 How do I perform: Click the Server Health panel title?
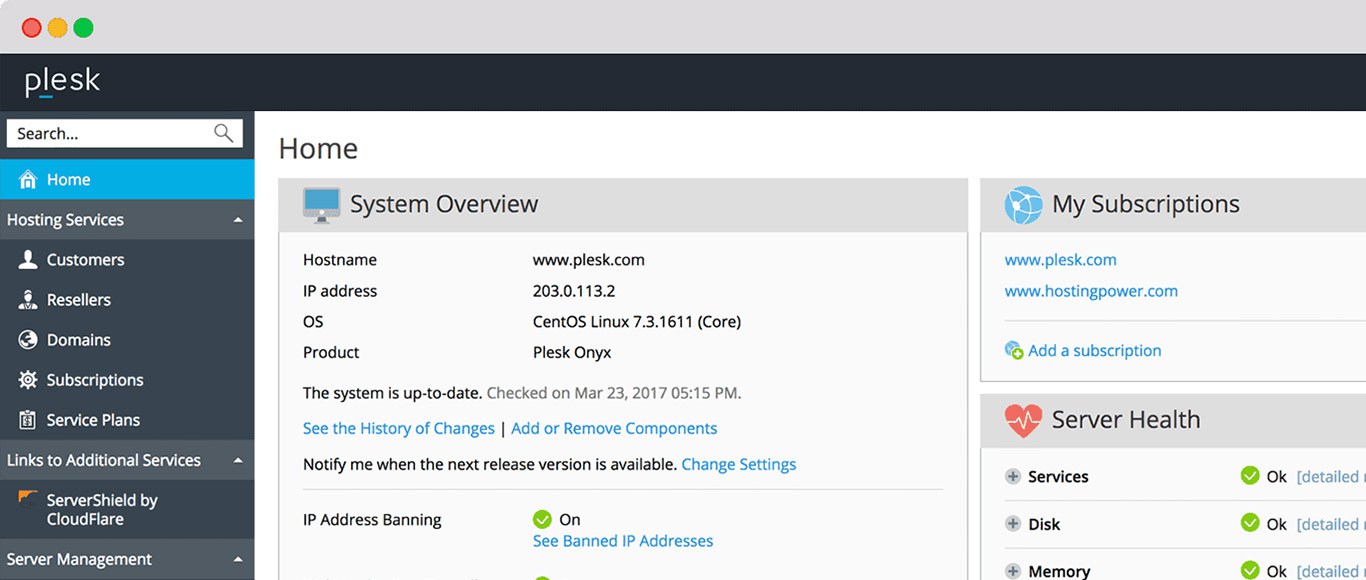pyautogui.click(x=1126, y=420)
